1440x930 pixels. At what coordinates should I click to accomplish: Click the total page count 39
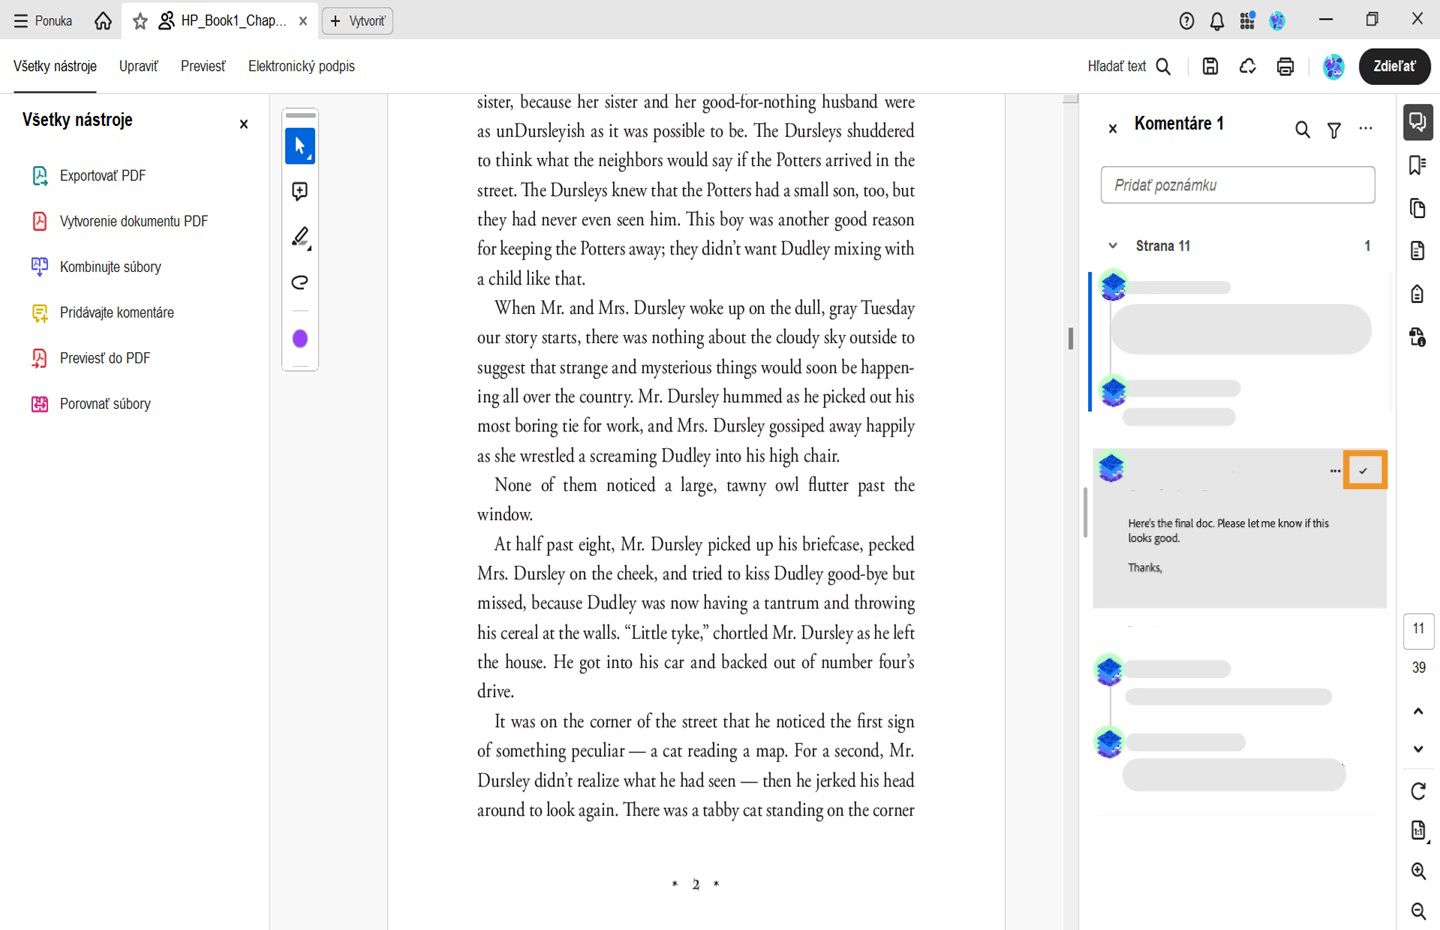1419,668
